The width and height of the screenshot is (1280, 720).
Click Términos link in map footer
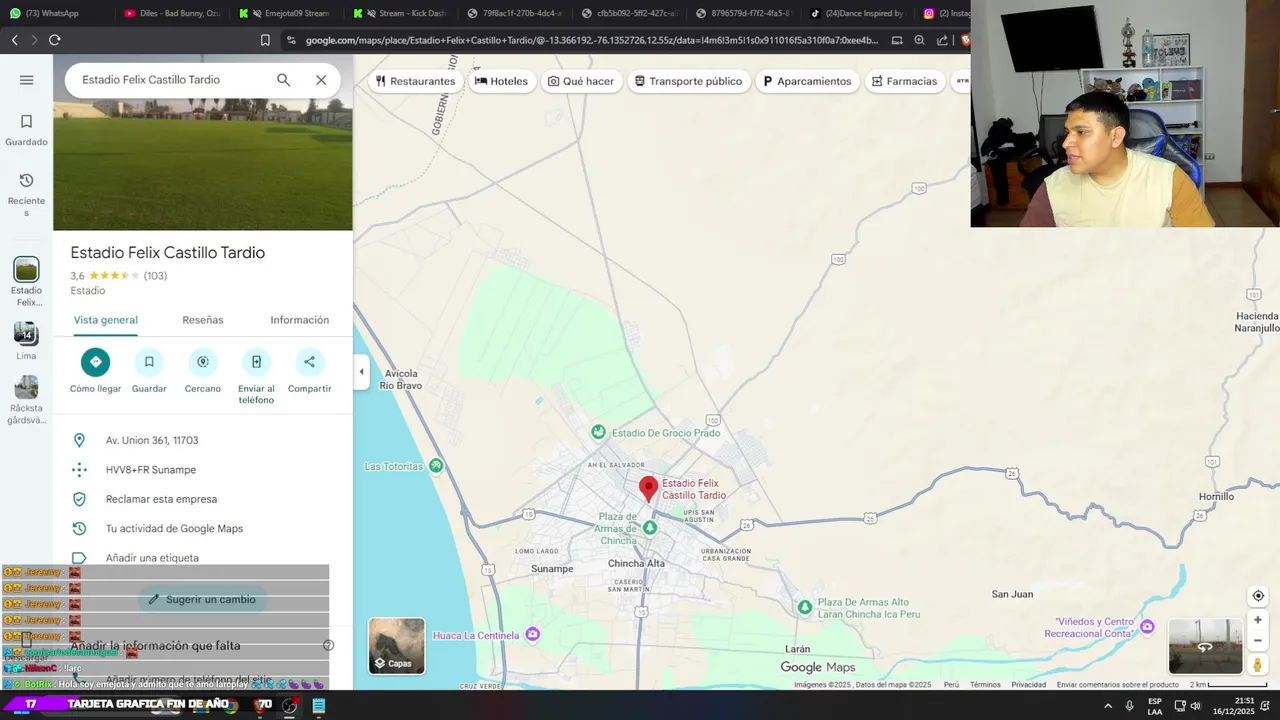coord(985,685)
